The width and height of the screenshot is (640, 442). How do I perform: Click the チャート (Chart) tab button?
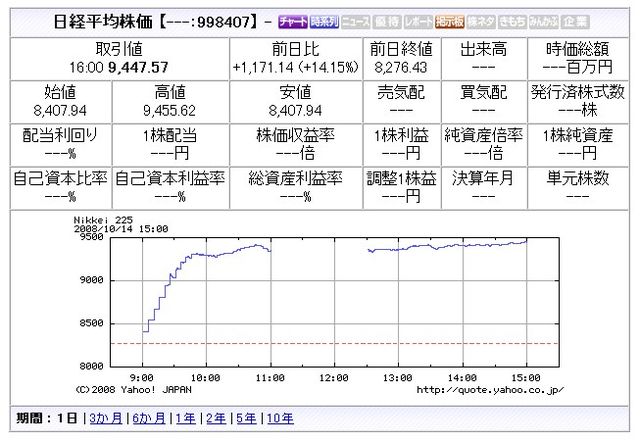tap(292, 21)
